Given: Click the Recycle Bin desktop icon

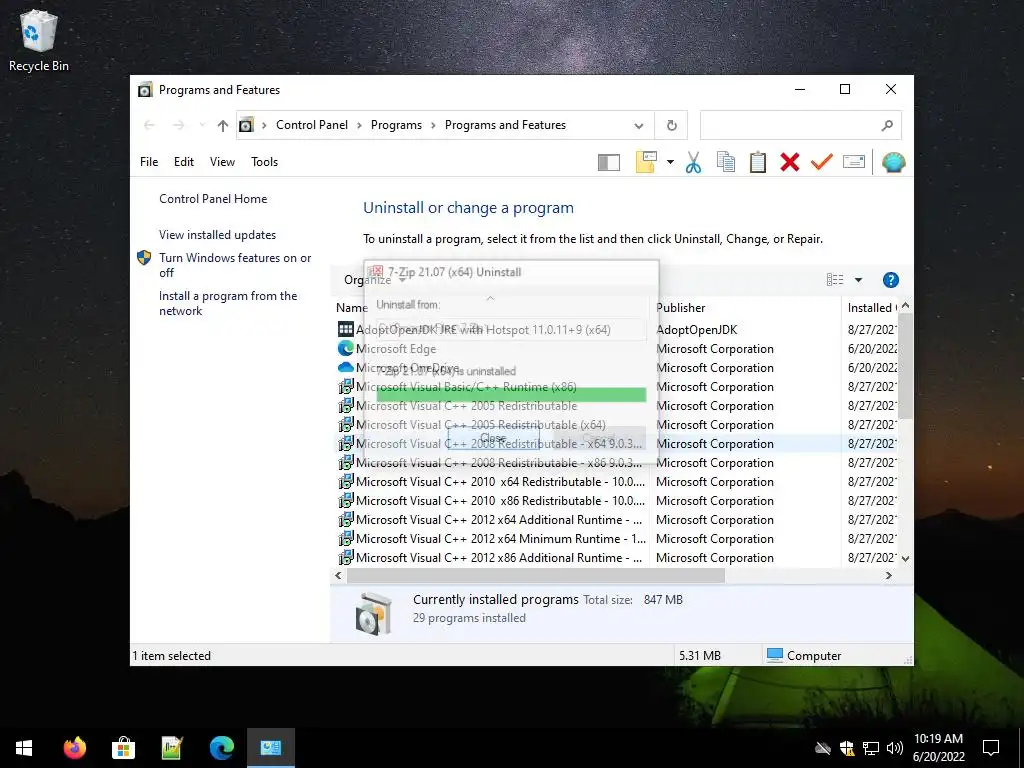Looking at the screenshot, I should tap(39, 41).
